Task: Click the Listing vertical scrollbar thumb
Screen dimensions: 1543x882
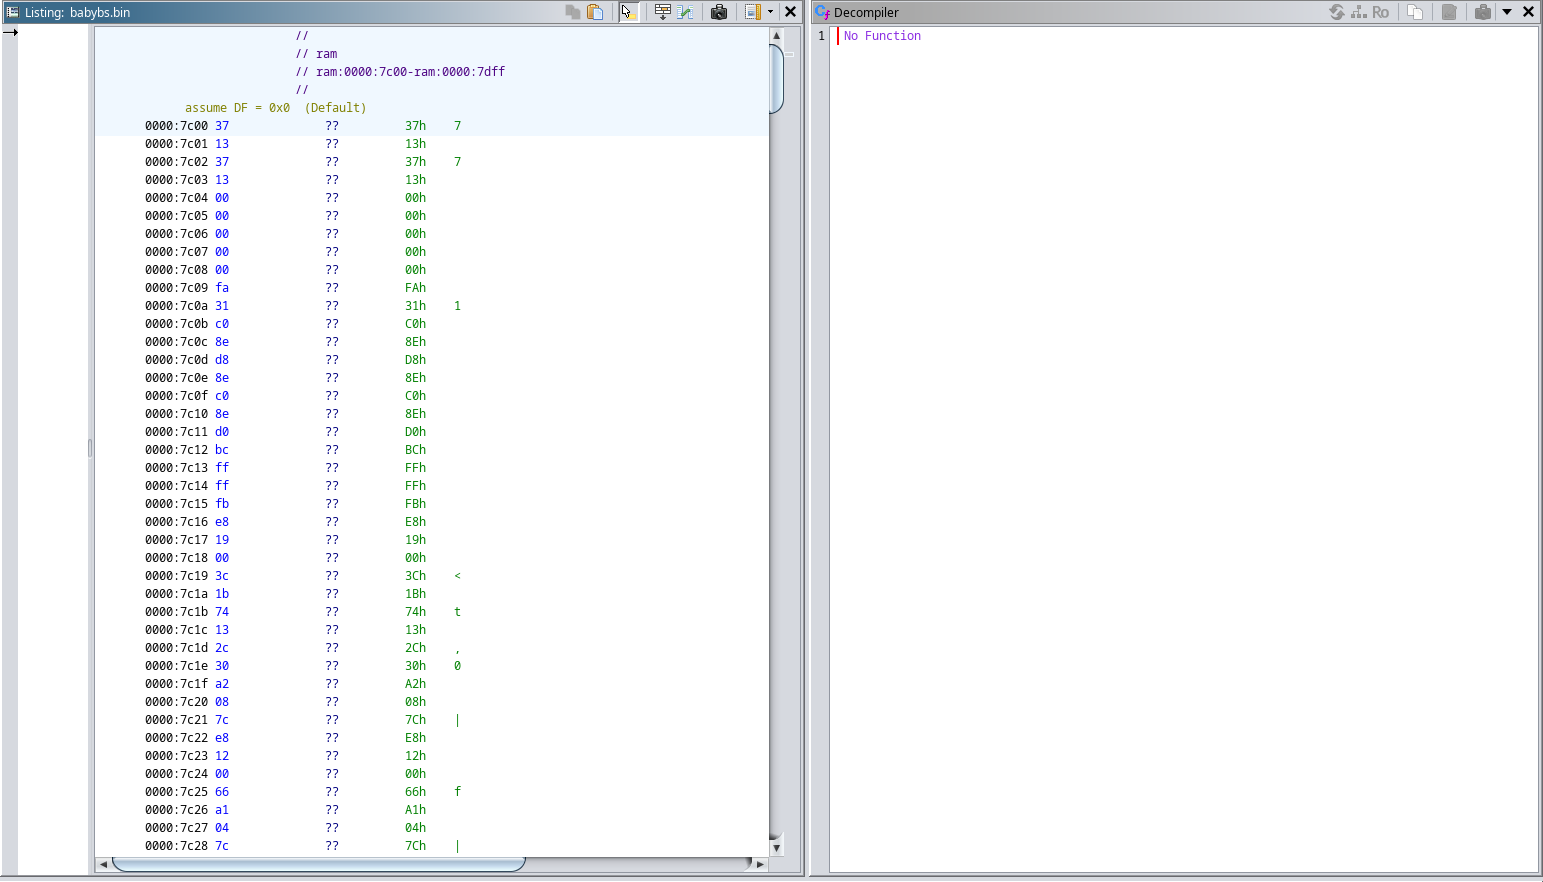Action: coord(776,79)
